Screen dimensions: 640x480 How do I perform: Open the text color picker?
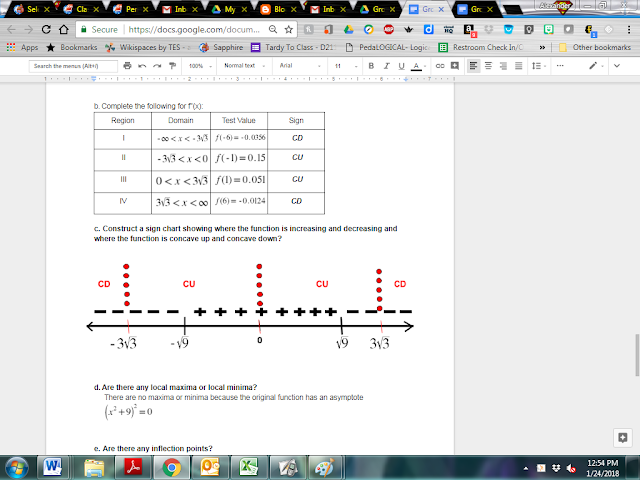pyautogui.click(x=417, y=66)
